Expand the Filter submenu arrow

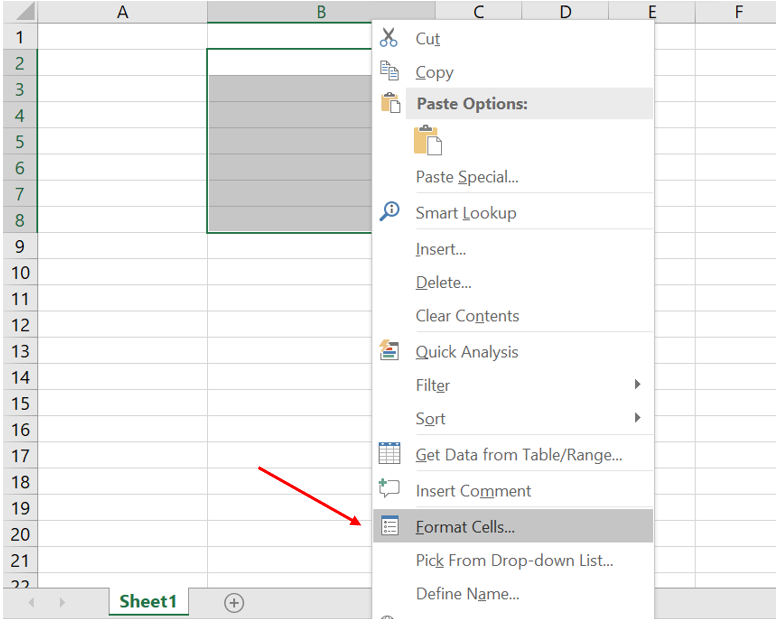click(x=637, y=385)
